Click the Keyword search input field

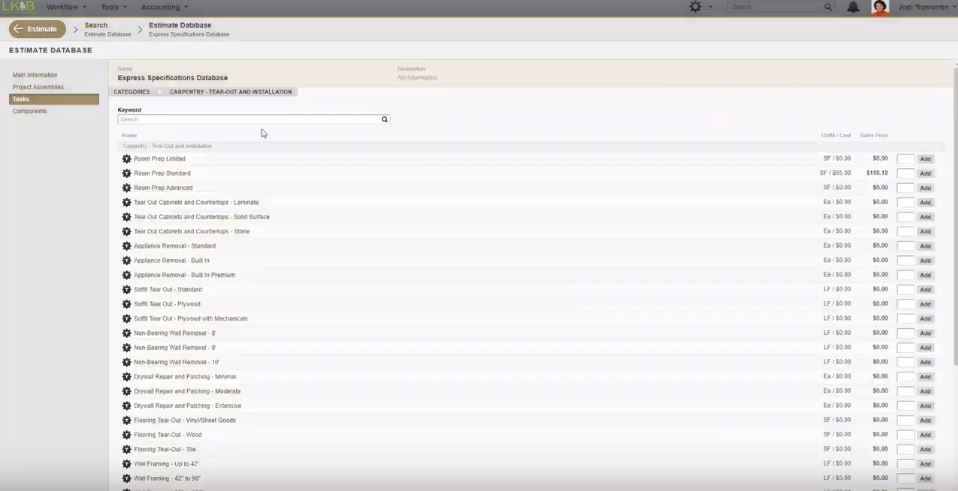[x=248, y=119]
